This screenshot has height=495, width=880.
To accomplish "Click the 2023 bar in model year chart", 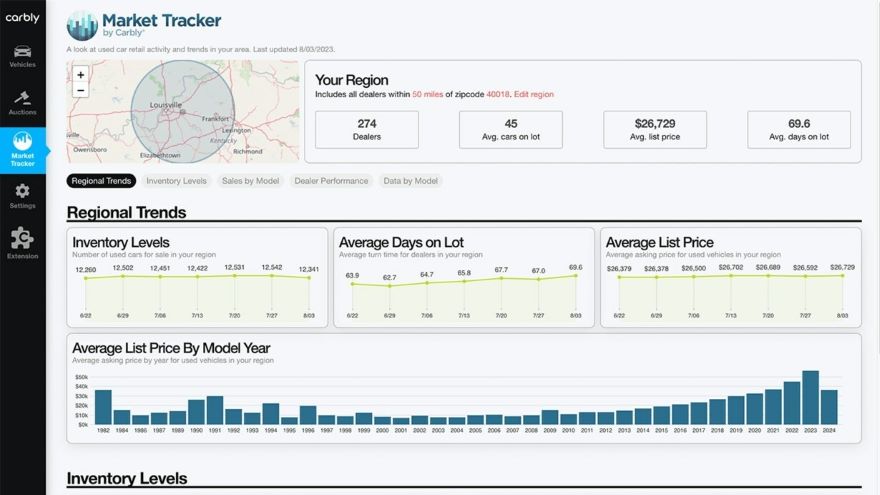I will 810,398.
